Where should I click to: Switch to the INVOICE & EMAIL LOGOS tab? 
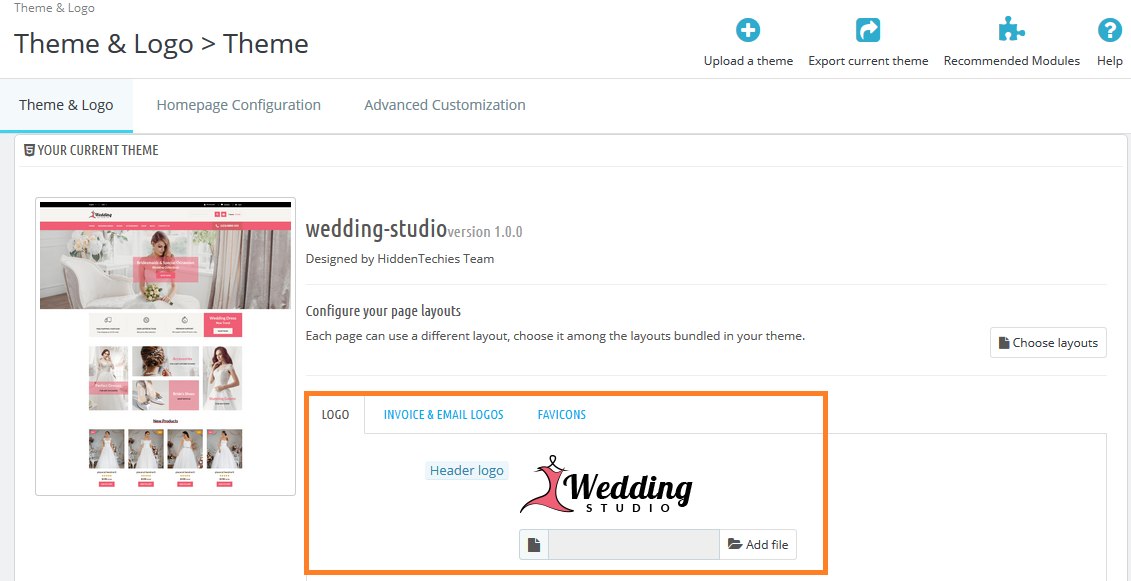pos(442,414)
